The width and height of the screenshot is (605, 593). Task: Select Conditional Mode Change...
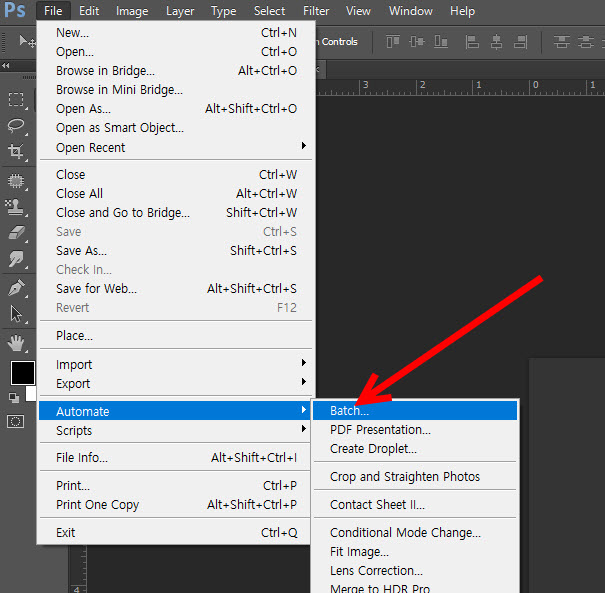tap(415, 532)
